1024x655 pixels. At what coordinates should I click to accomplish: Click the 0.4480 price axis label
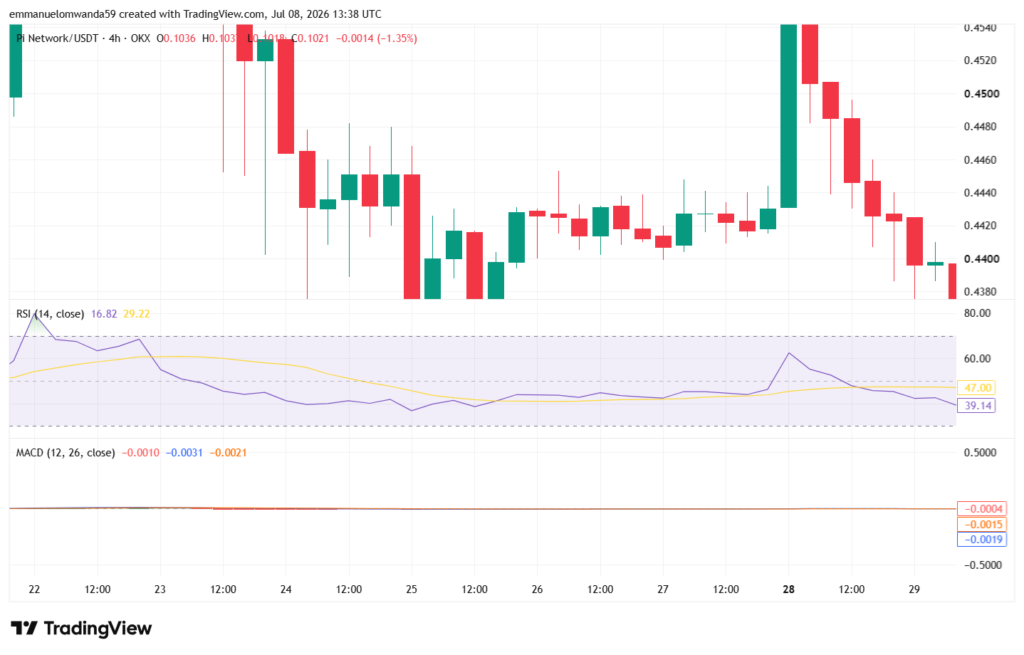[980, 127]
